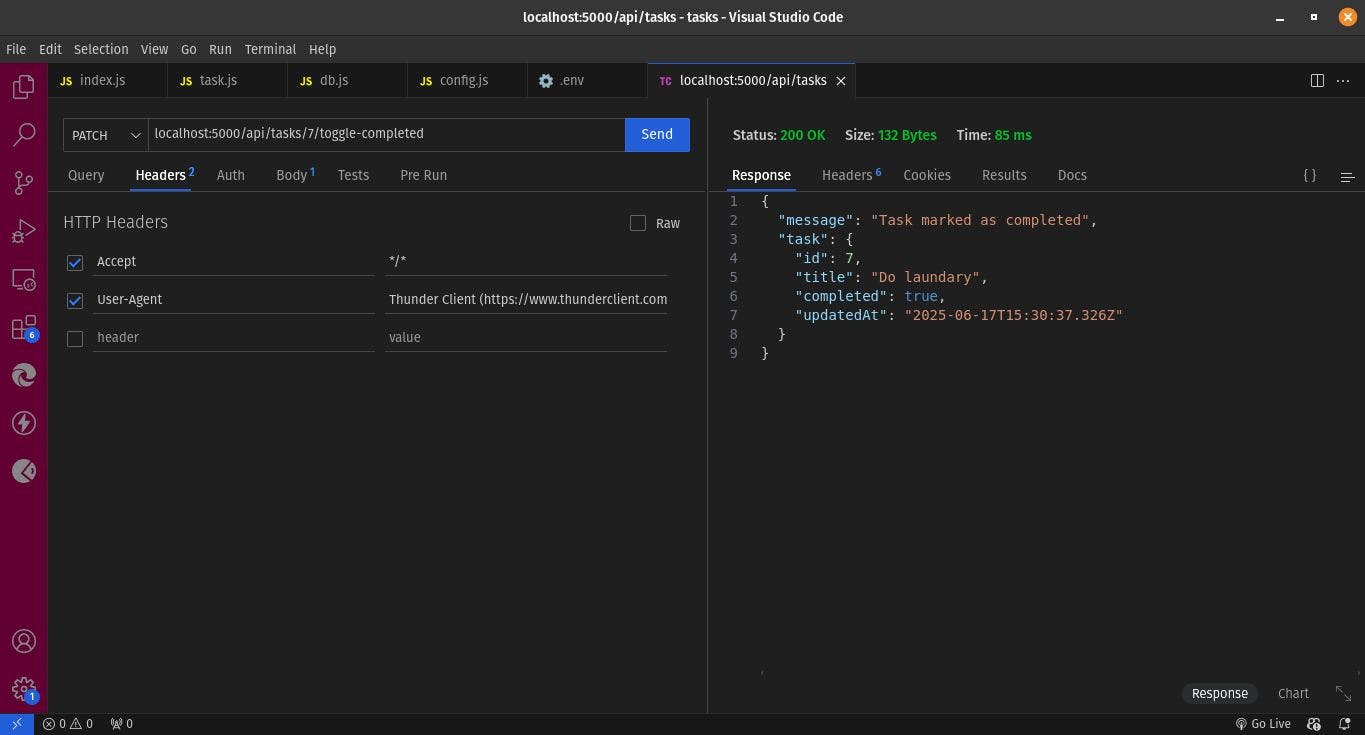Click the request URL input field
1365x735 pixels.
pos(386,134)
